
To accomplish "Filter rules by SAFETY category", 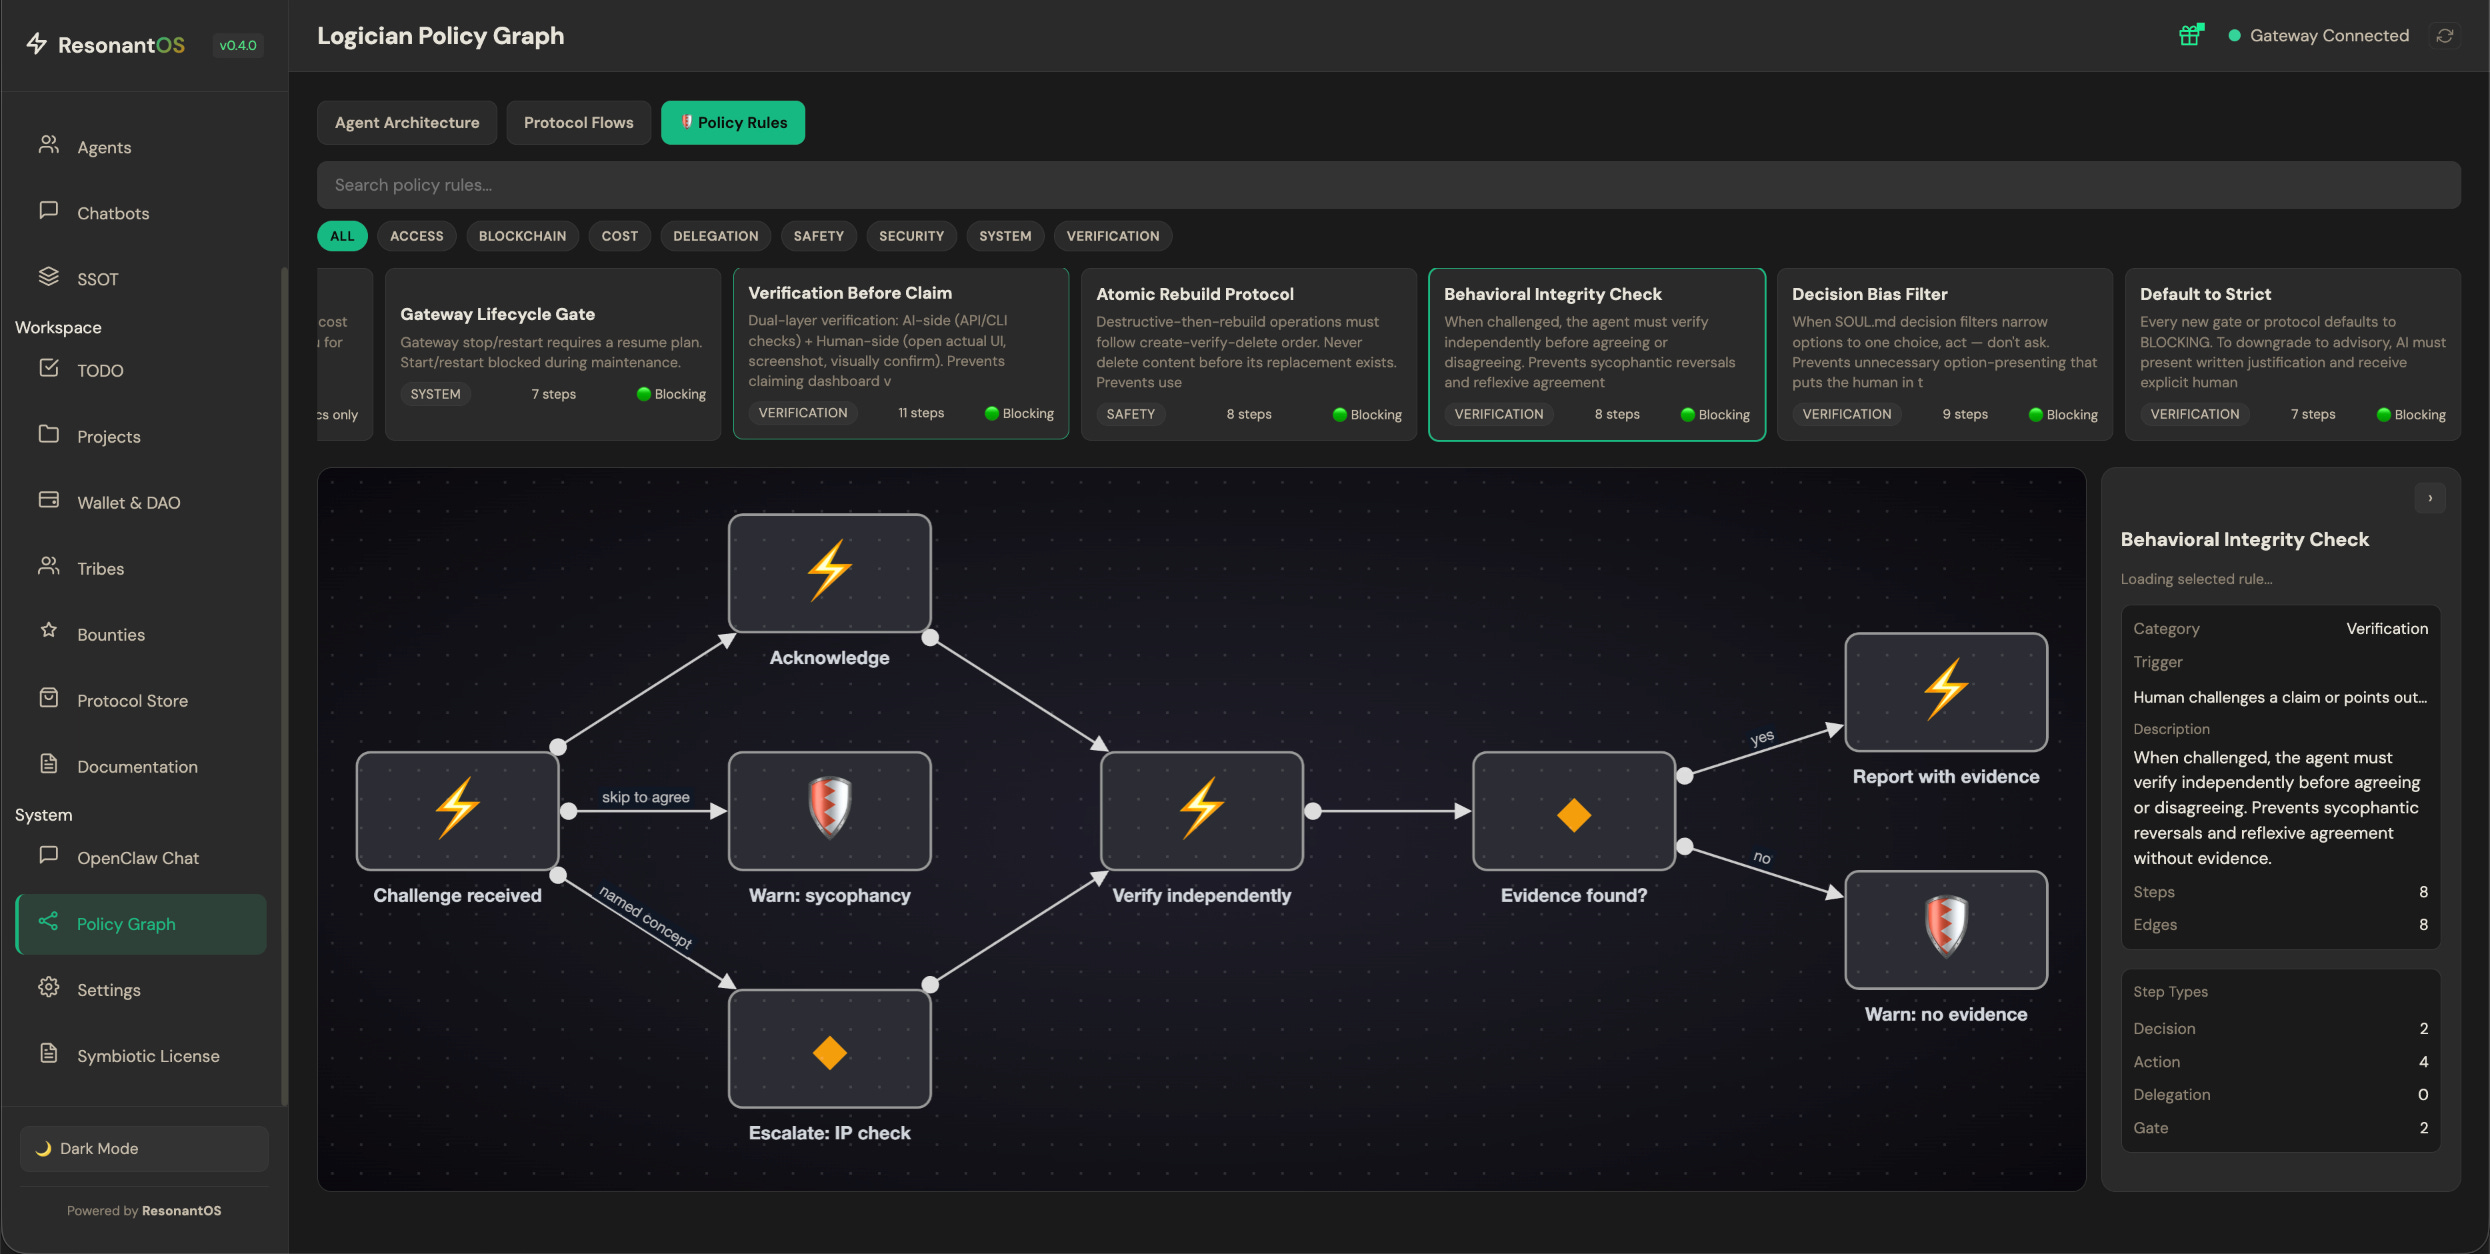I will [x=818, y=236].
